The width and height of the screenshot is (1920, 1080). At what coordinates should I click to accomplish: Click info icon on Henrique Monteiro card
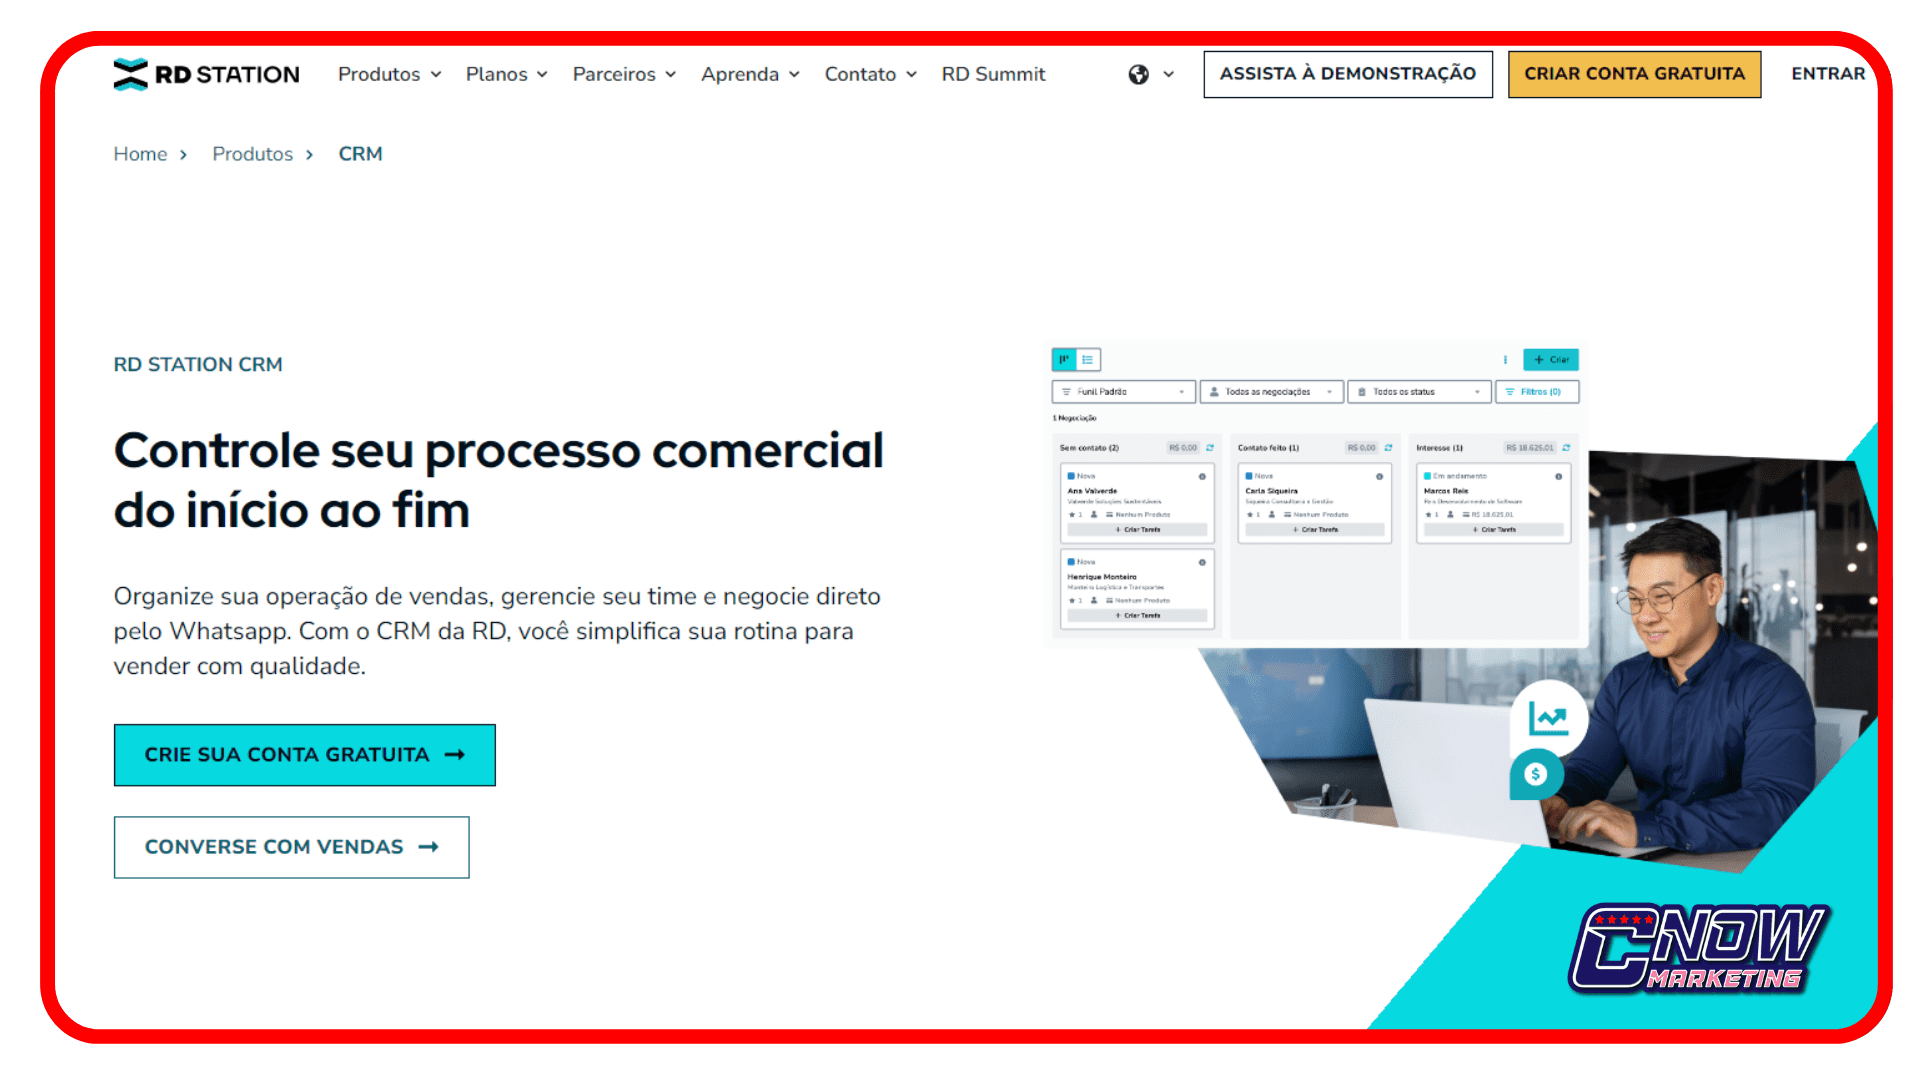tap(1202, 563)
